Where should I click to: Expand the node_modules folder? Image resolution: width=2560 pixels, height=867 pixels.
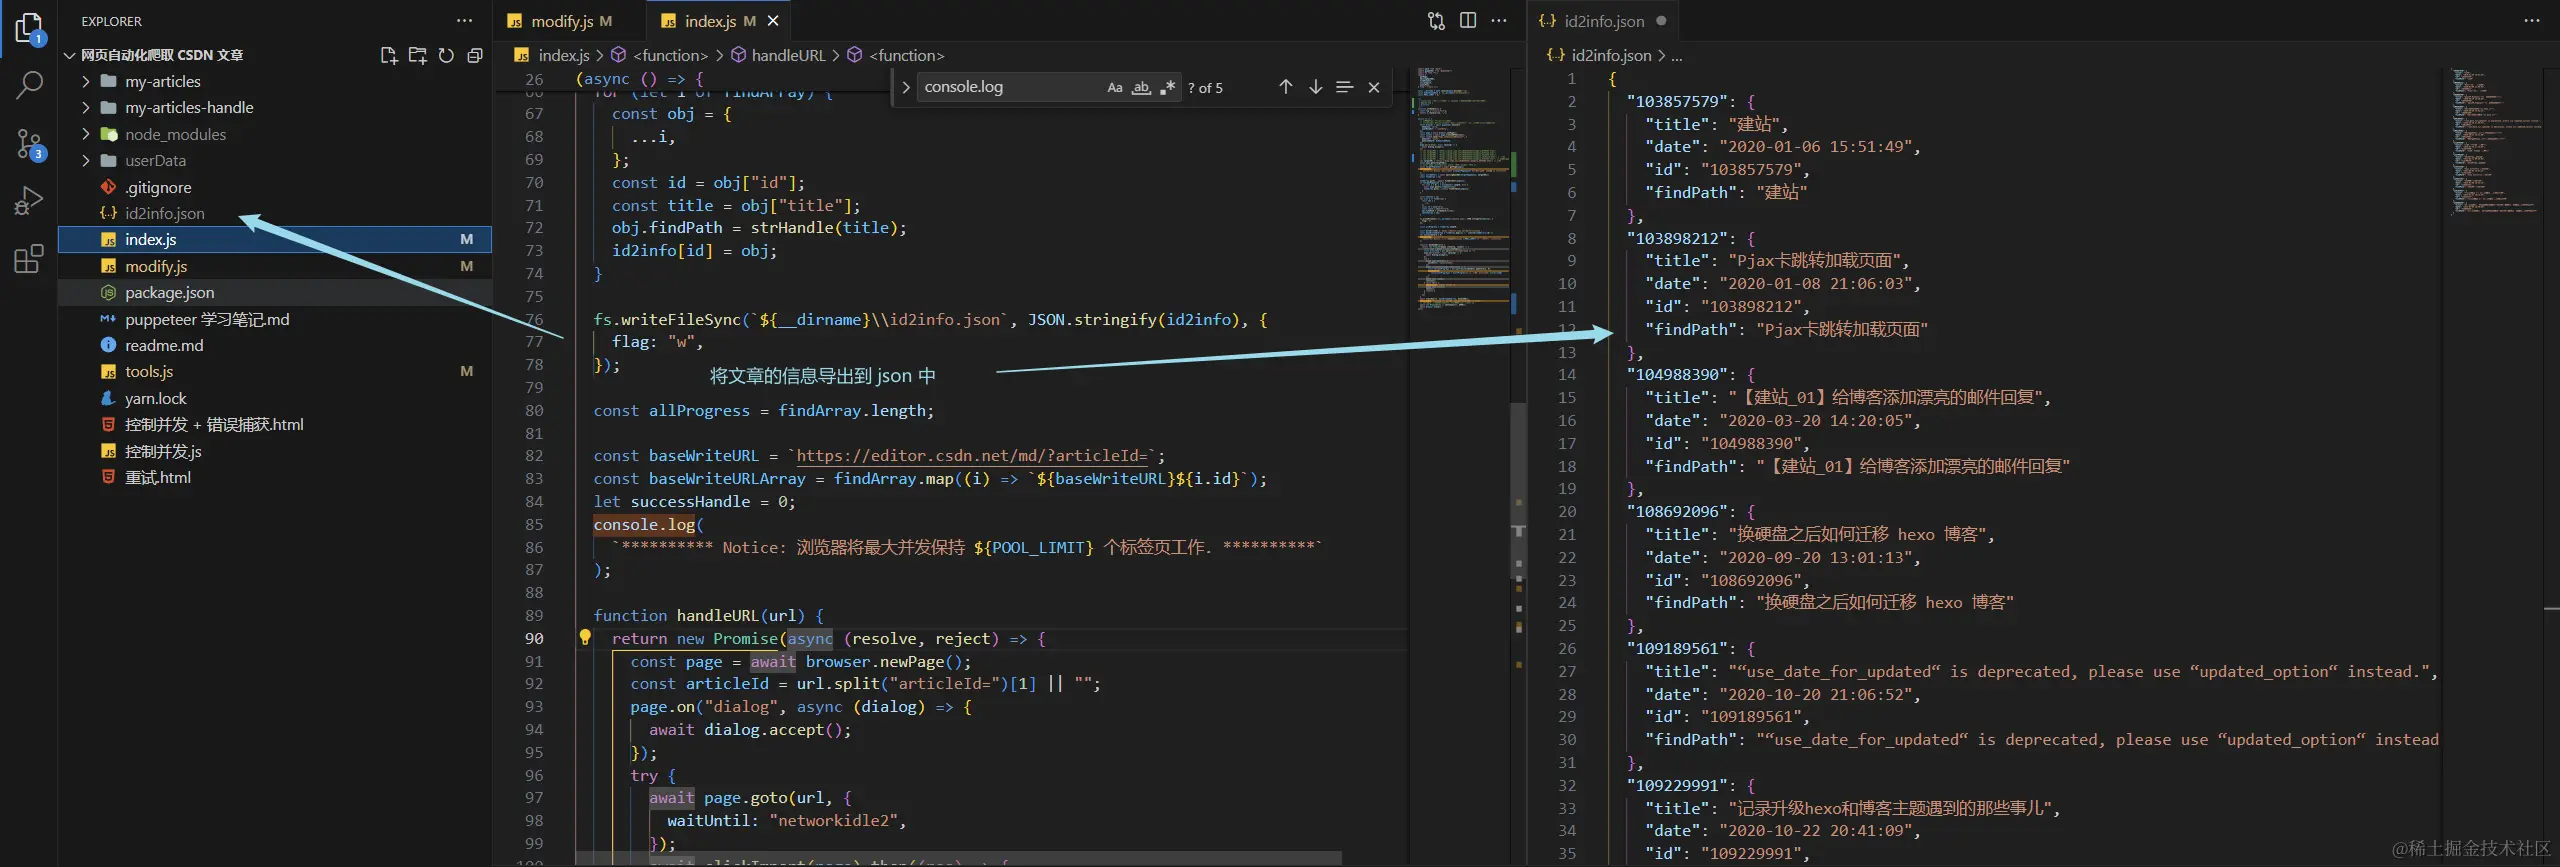tap(86, 134)
